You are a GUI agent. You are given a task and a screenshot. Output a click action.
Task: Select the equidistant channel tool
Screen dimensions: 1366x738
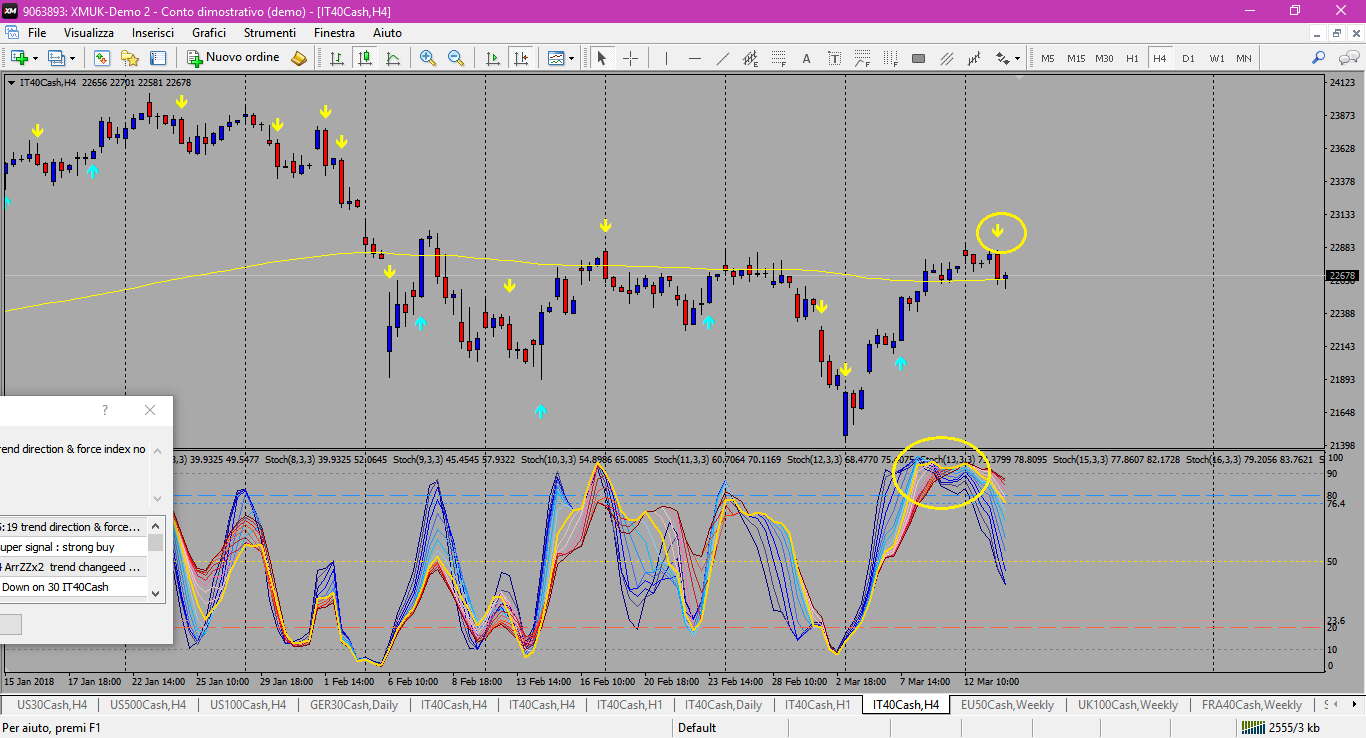(750, 58)
